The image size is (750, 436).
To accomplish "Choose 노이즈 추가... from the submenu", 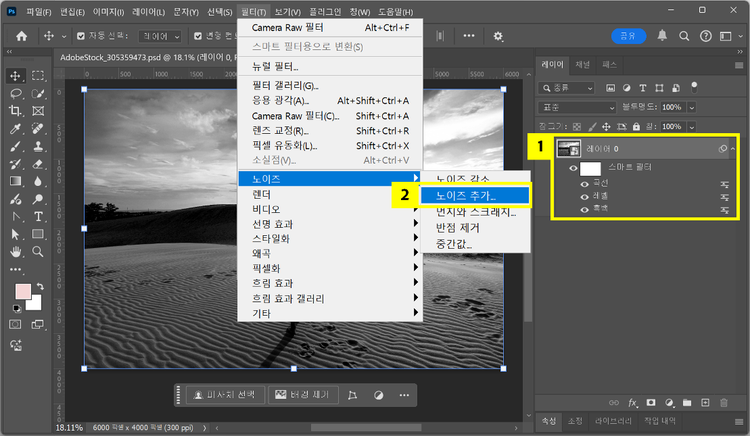I will point(475,196).
